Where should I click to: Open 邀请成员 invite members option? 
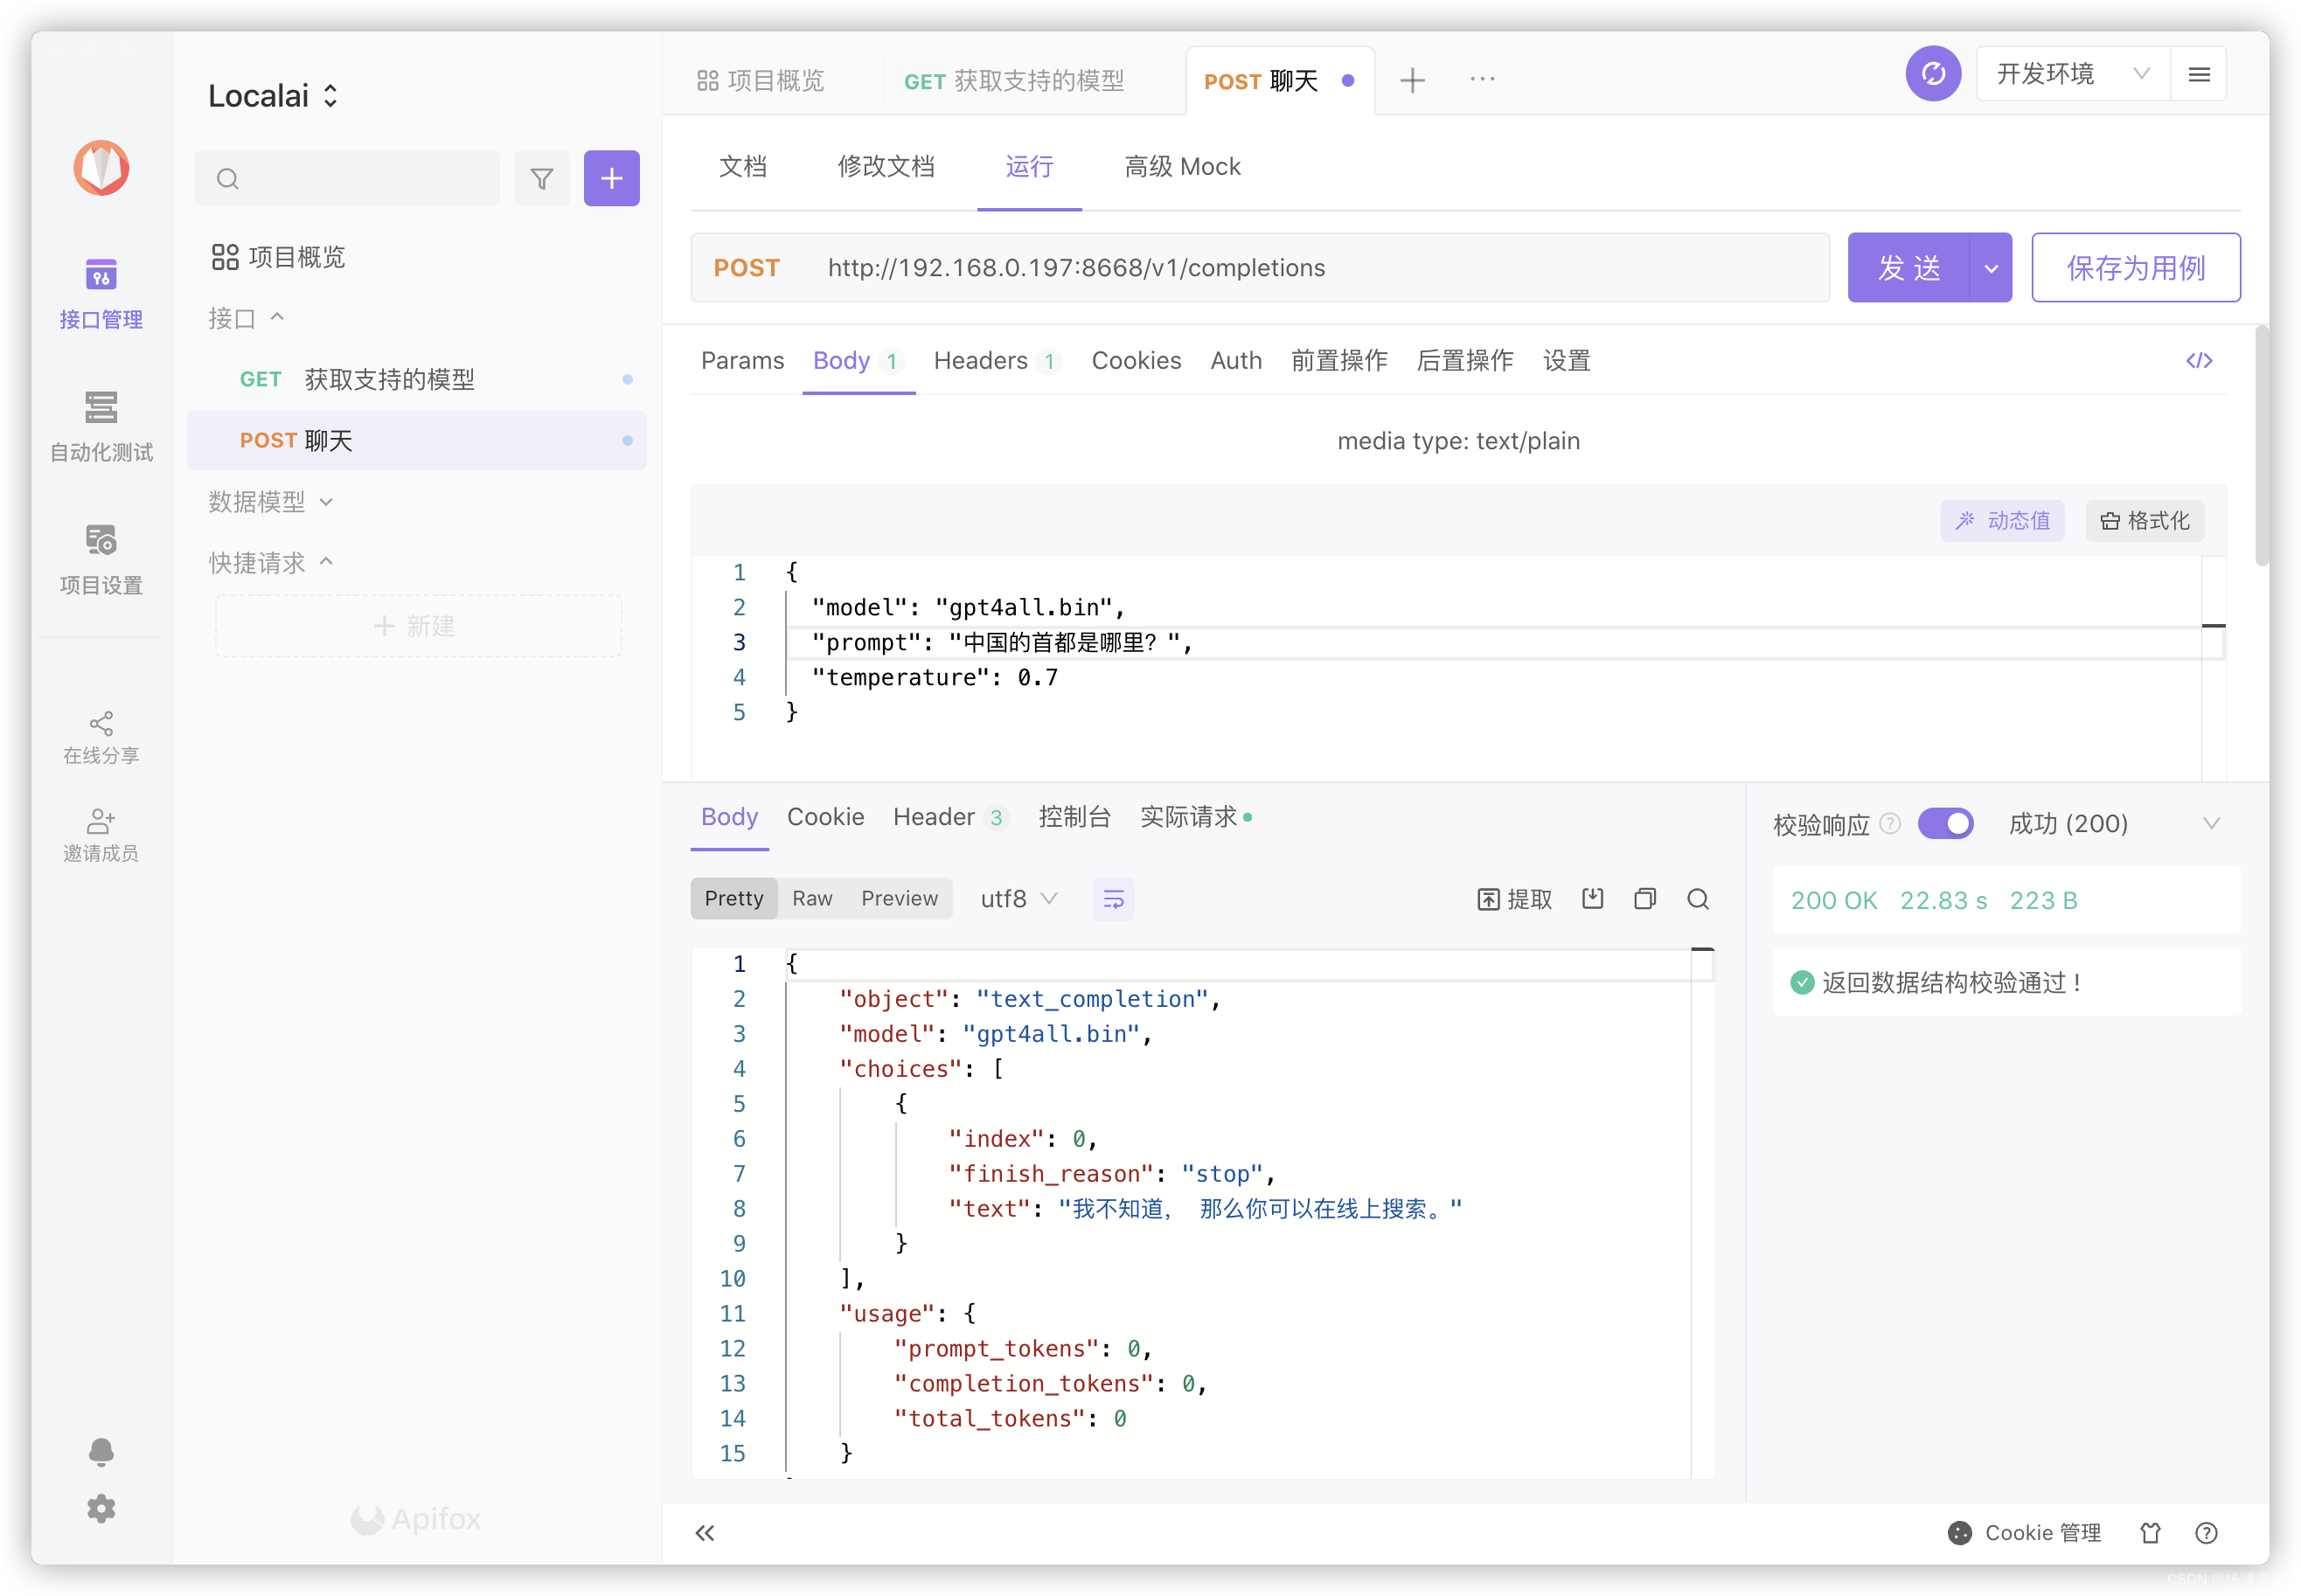pyautogui.click(x=101, y=836)
